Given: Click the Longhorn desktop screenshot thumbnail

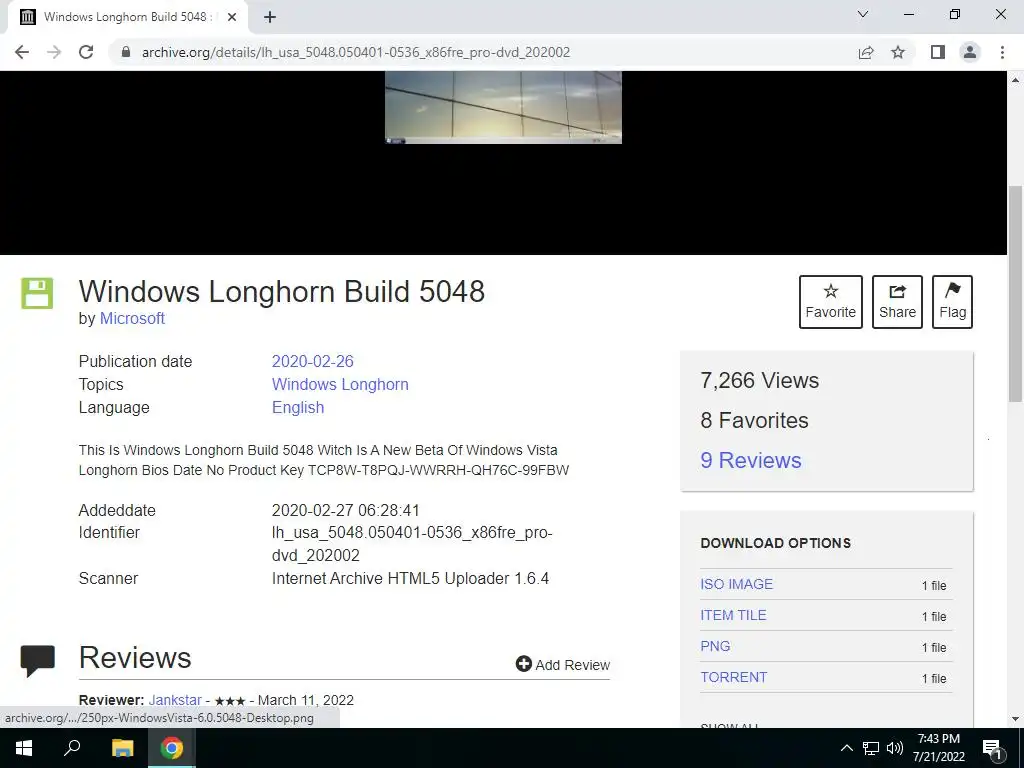Looking at the screenshot, I should coord(503,107).
